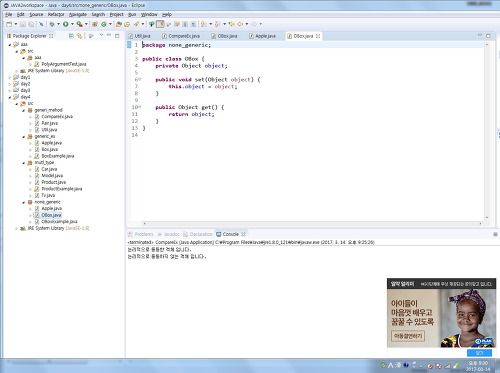The width and height of the screenshot is (500, 373).
Task: Open the Refactor menu
Action: point(56,15)
